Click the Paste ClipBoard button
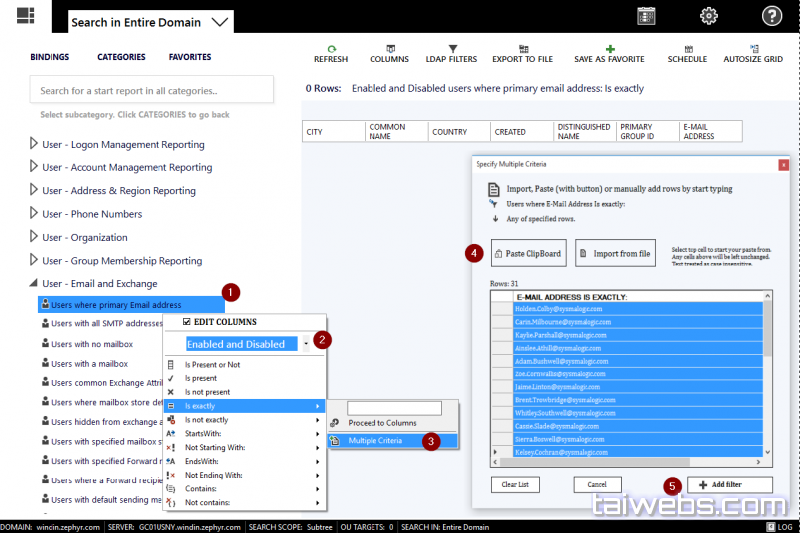The width and height of the screenshot is (800, 533). tap(528, 254)
